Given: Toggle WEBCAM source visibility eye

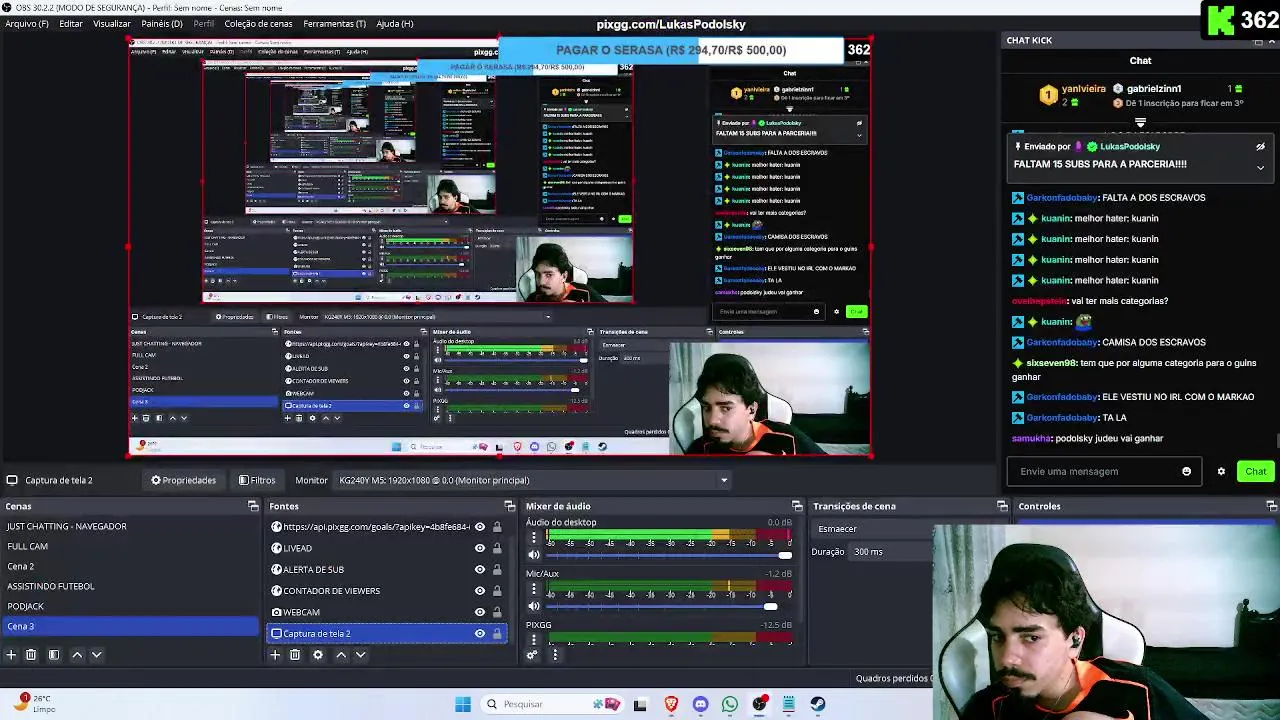Looking at the screenshot, I should [x=480, y=612].
